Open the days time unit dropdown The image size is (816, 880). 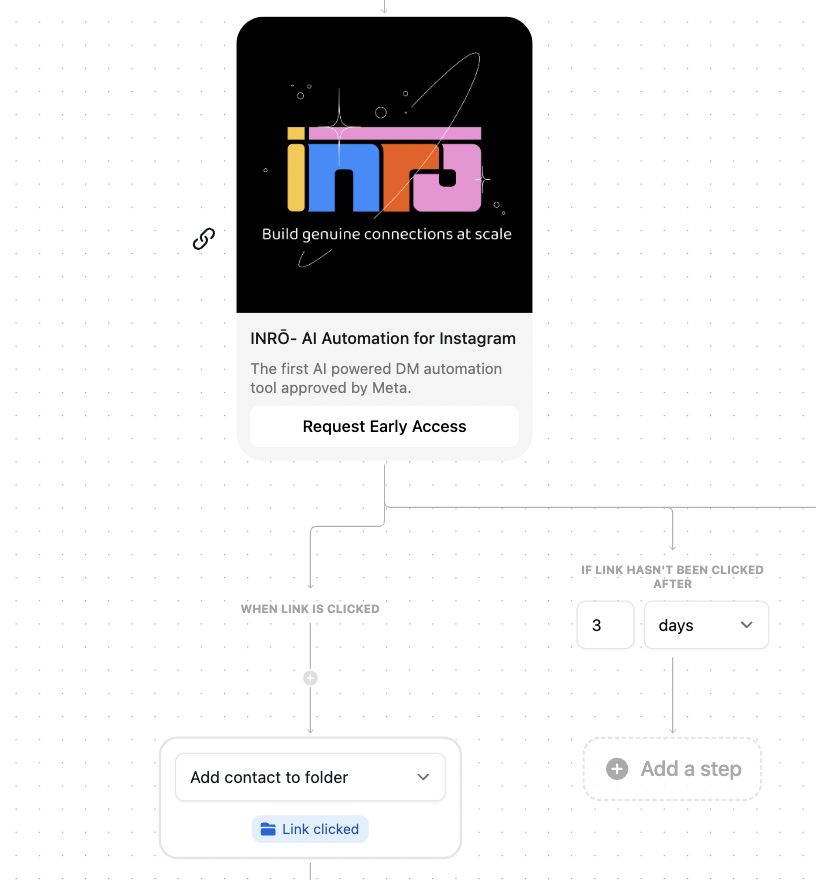(706, 625)
